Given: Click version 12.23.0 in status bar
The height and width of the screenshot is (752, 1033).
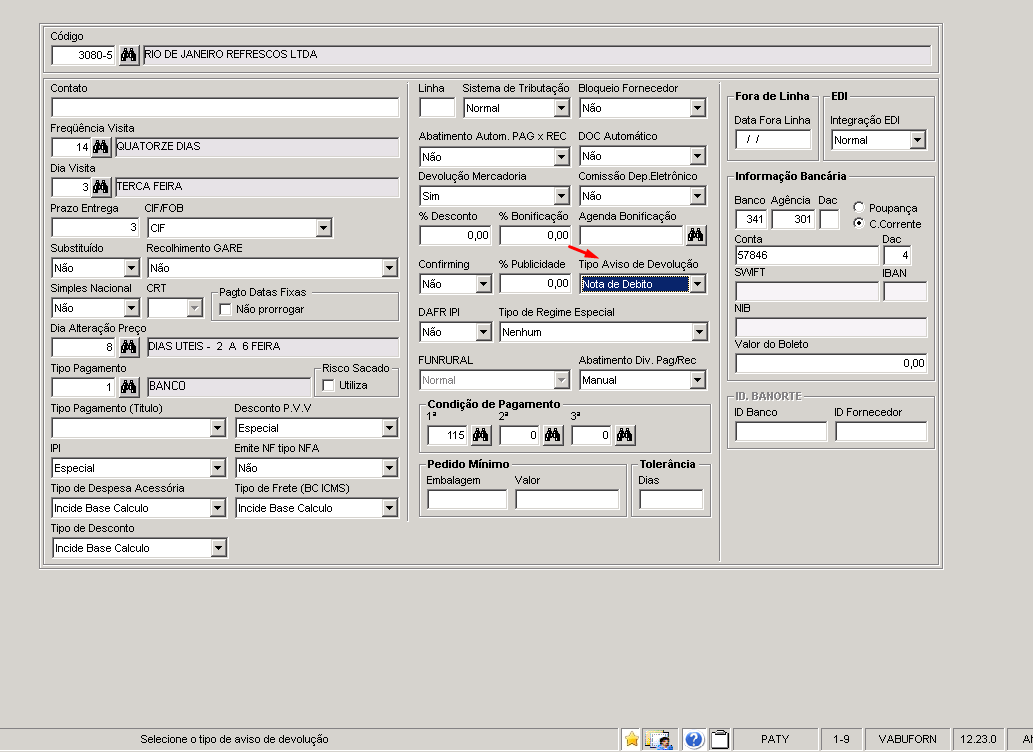Looking at the screenshot, I should (978, 739).
